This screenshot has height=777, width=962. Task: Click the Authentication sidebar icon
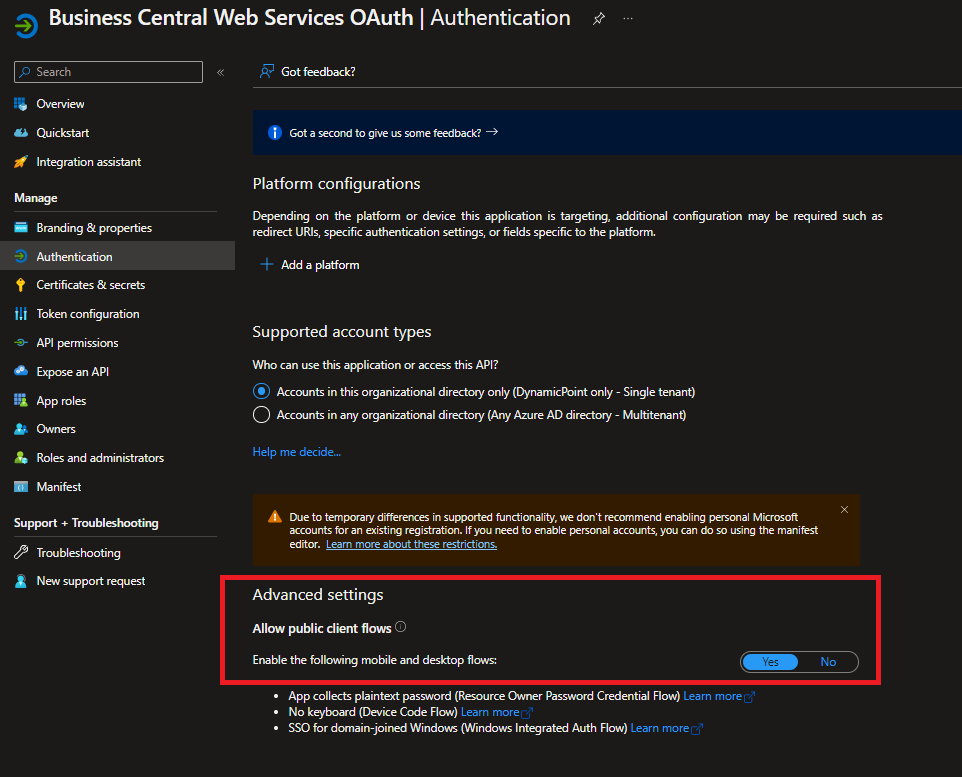pos(21,257)
